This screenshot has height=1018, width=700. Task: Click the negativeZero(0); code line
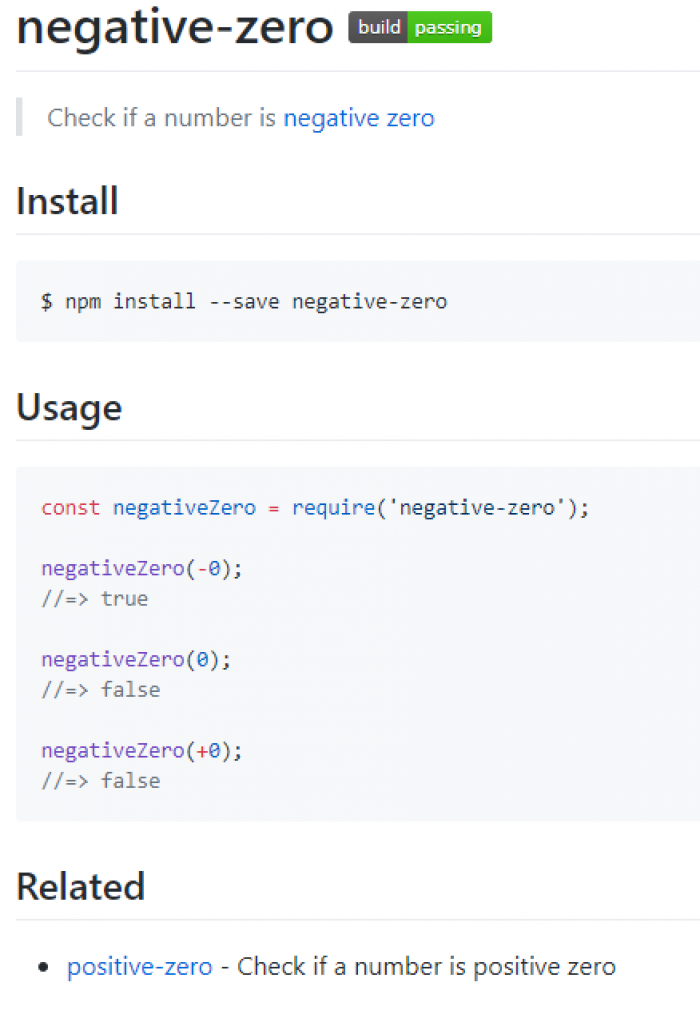[136, 660]
